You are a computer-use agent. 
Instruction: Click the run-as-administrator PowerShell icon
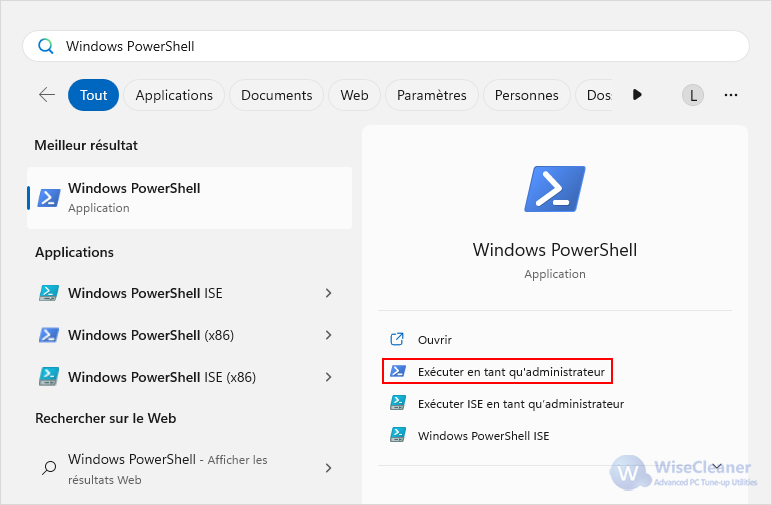(398, 371)
